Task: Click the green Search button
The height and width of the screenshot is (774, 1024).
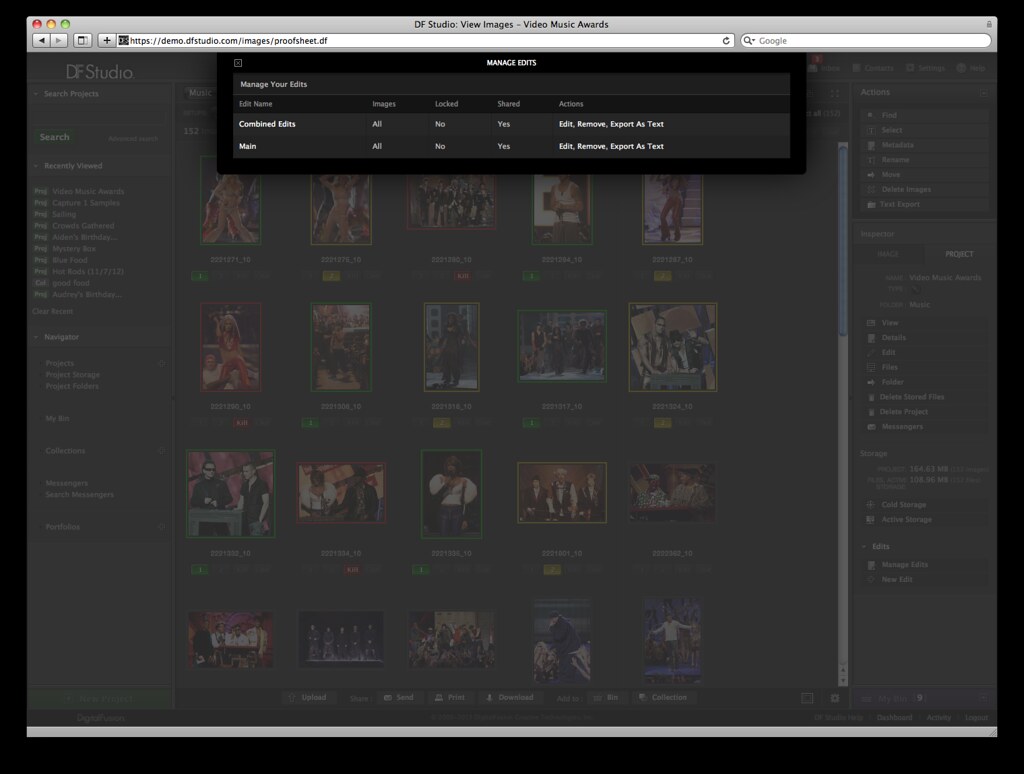Action: pyautogui.click(x=54, y=137)
